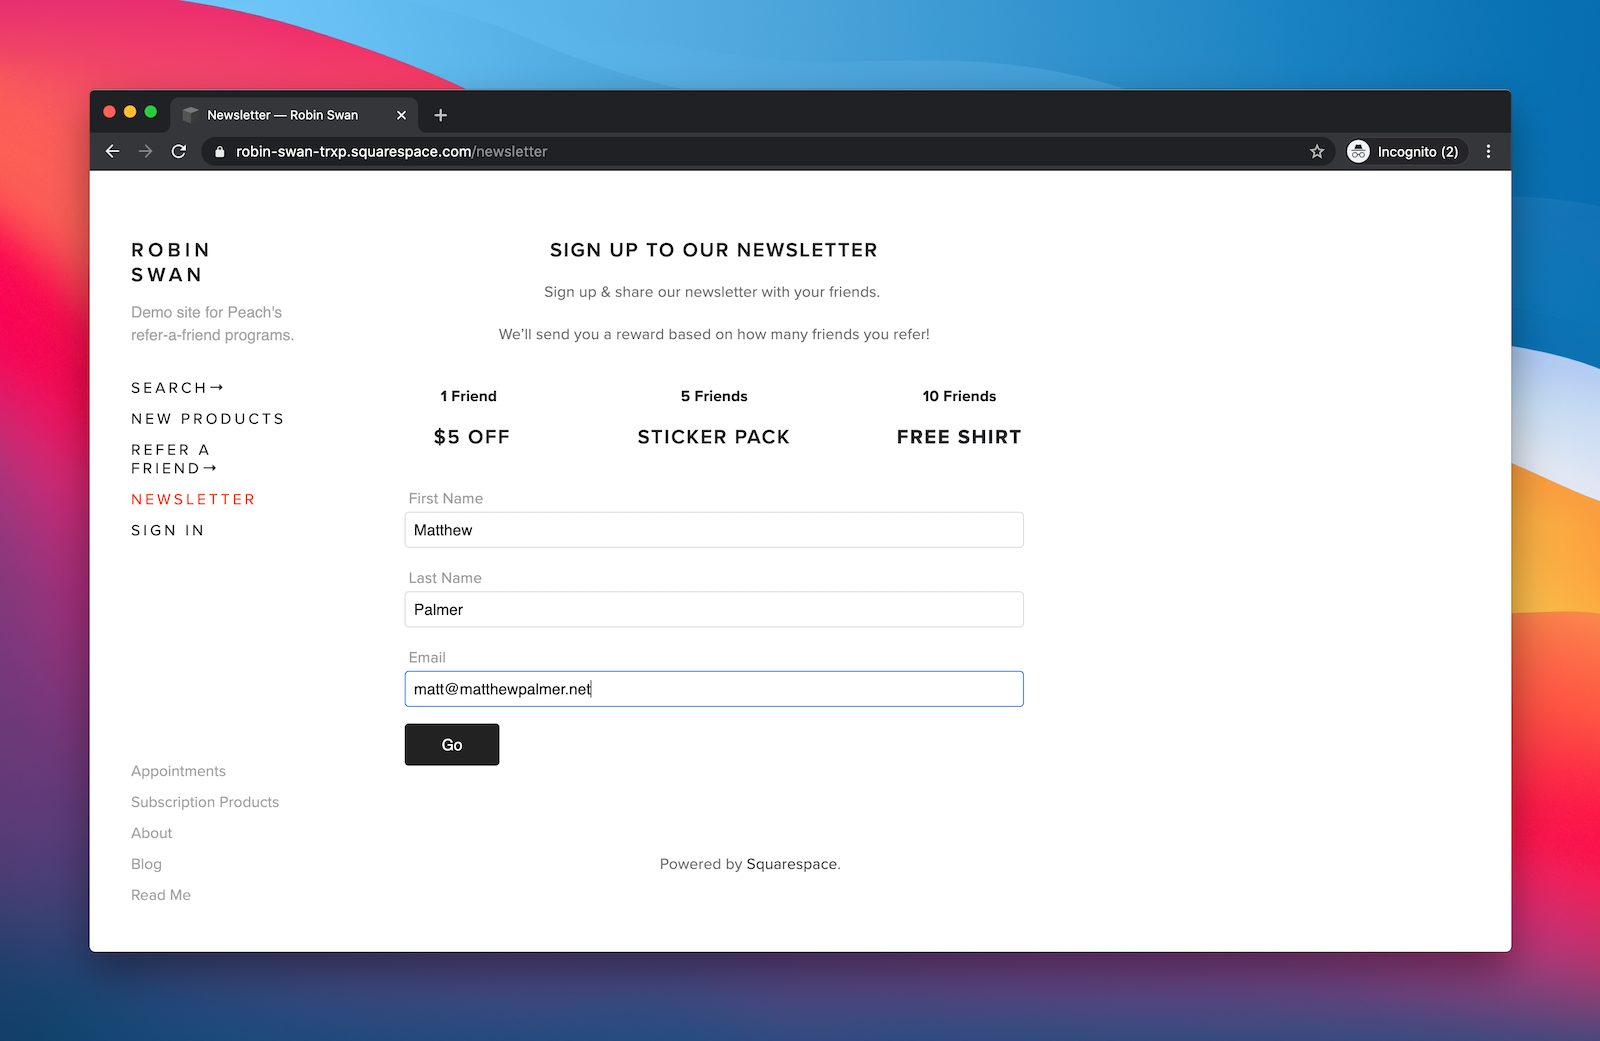Go to New Products page
The width and height of the screenshot is (1600, 1041).
208,419
